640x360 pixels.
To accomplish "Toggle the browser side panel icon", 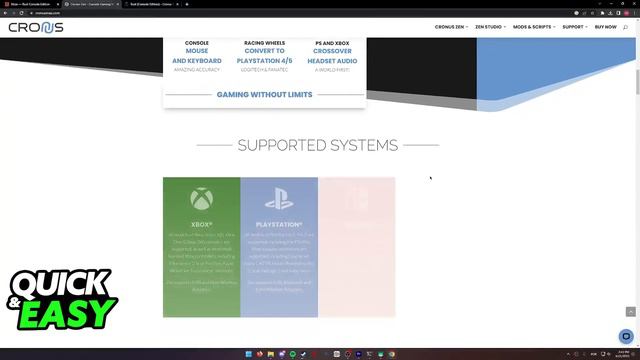I will pyautogui.click(x=618, y=13).
